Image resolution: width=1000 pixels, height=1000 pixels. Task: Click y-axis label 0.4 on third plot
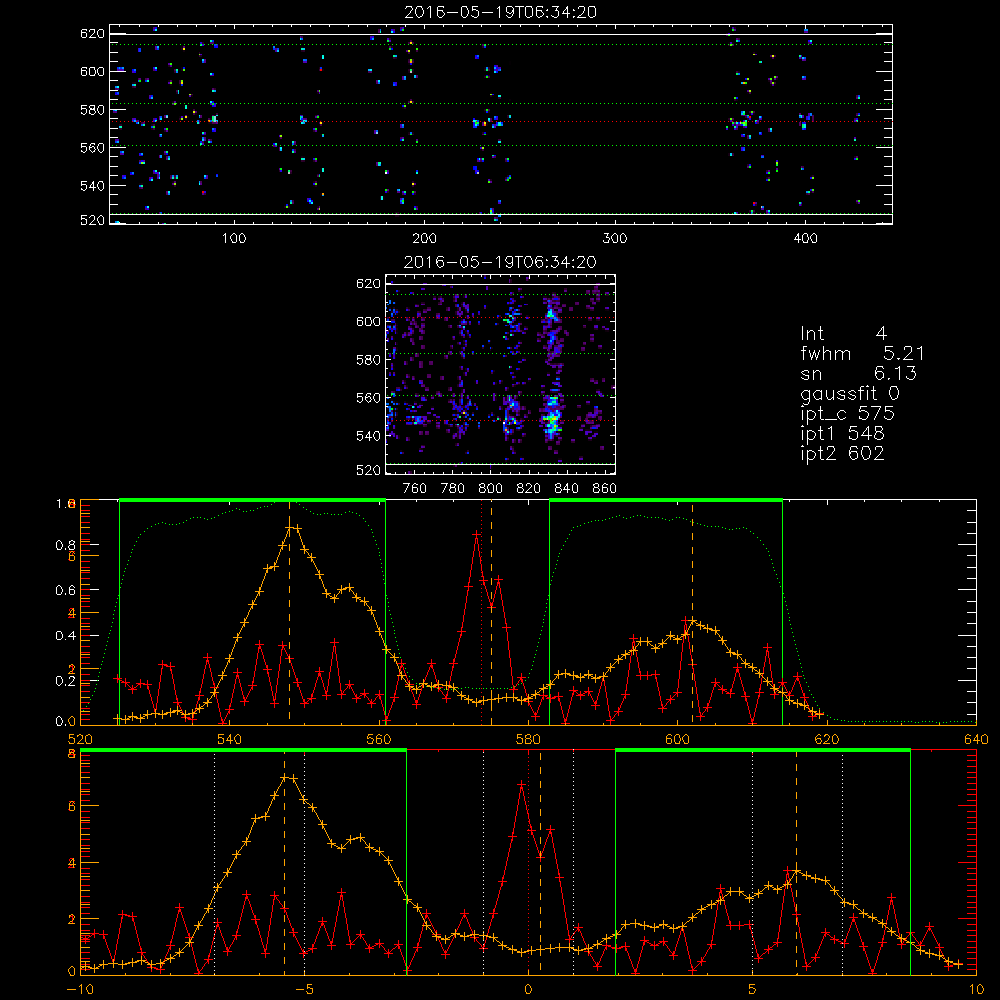tap(65, 636)
